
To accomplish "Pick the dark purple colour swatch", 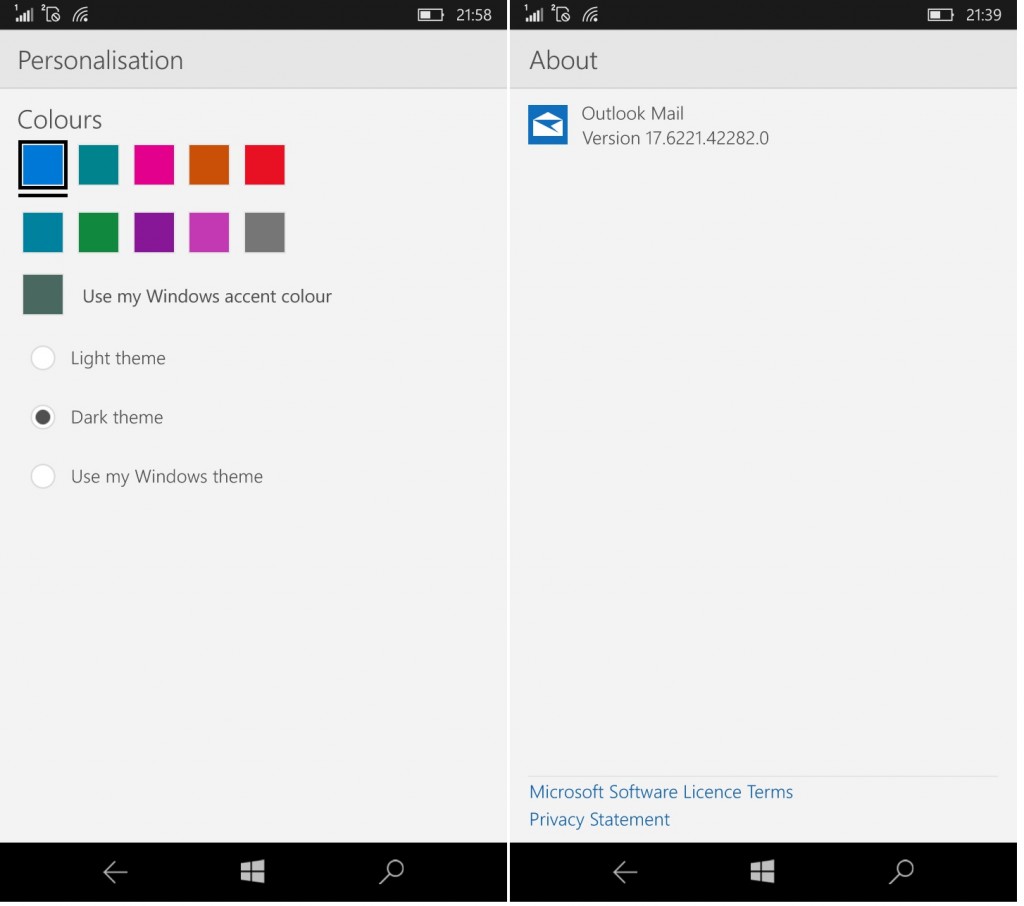I will [154, 233].
